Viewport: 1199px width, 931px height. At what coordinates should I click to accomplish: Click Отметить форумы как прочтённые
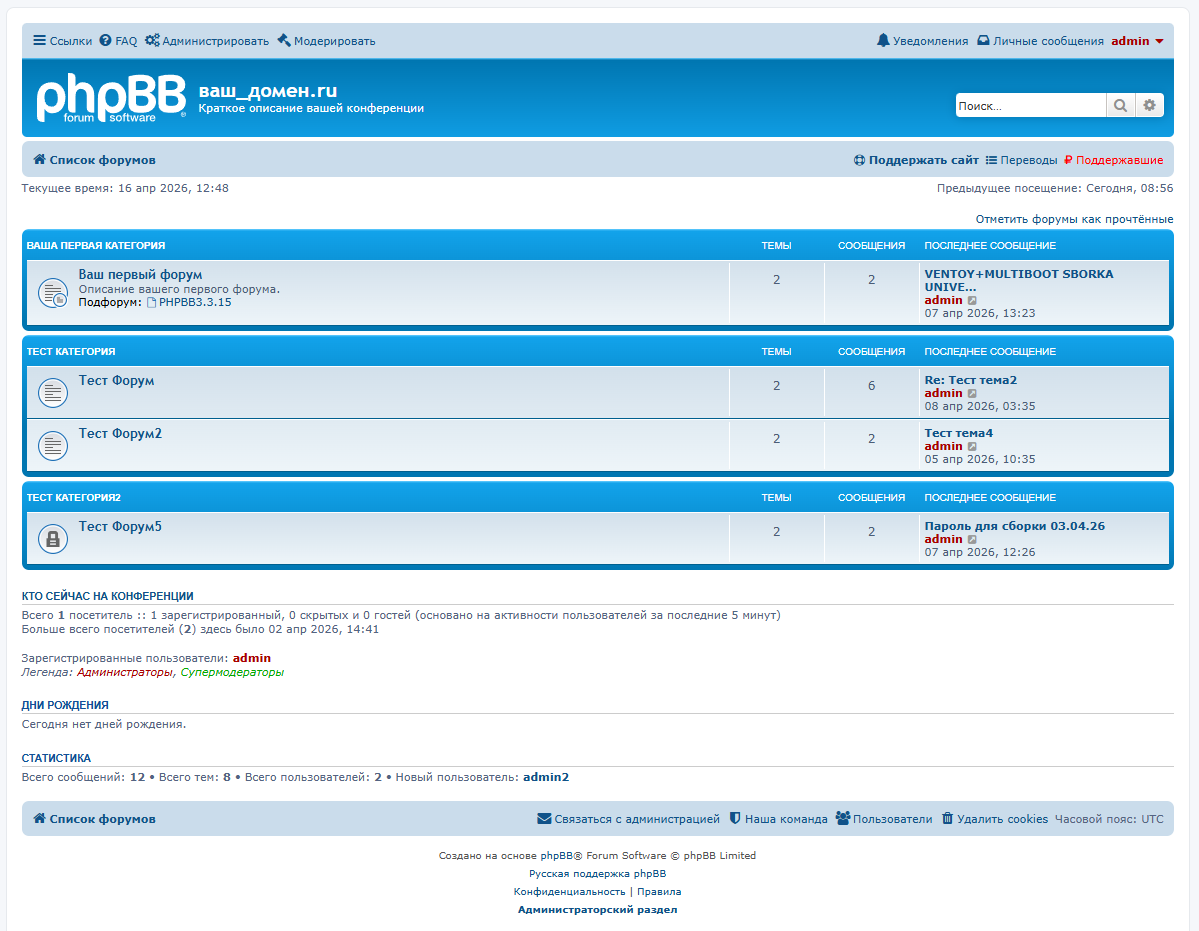[x=1074, y=219]
